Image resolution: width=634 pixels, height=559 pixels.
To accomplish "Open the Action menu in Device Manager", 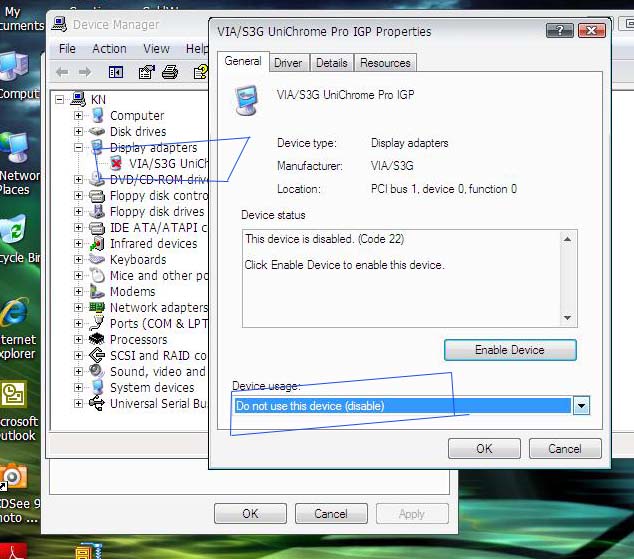I will 109,49.
